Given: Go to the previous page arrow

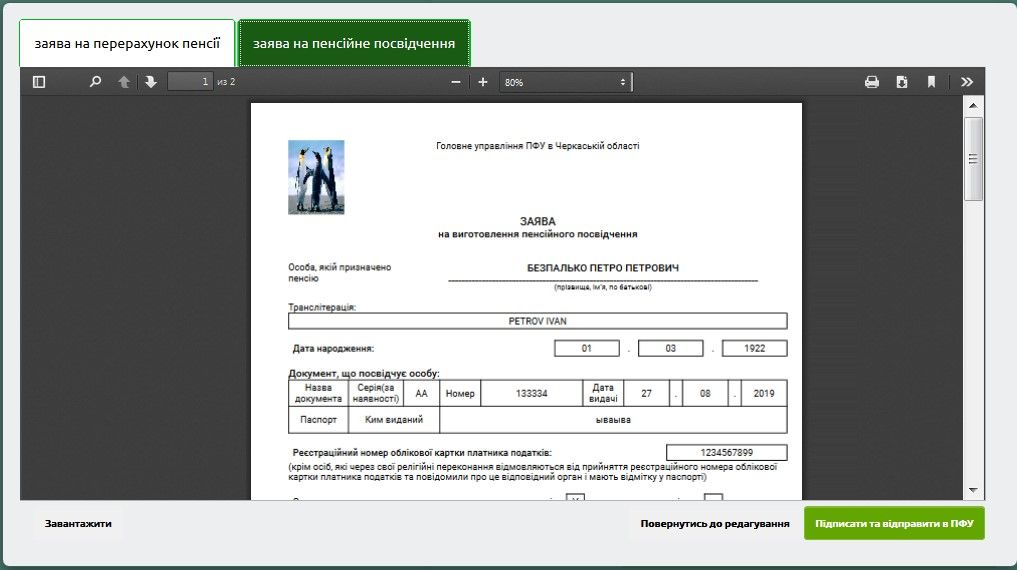Looking at the screenshot, I should (x=124, y=82).
